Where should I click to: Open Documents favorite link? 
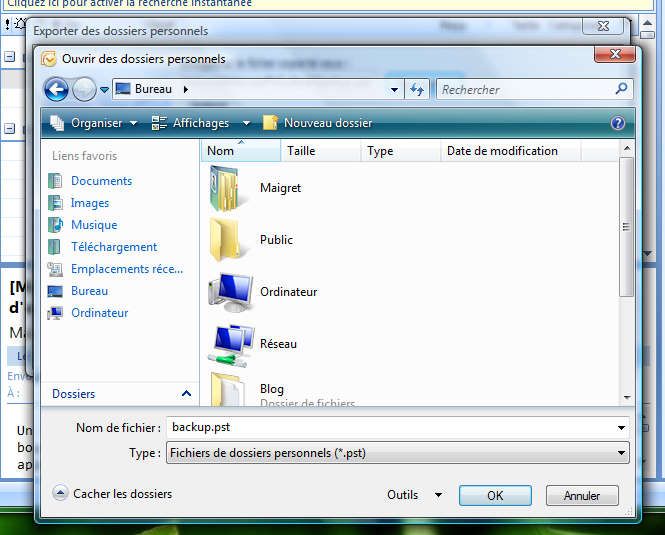(102, 181)
